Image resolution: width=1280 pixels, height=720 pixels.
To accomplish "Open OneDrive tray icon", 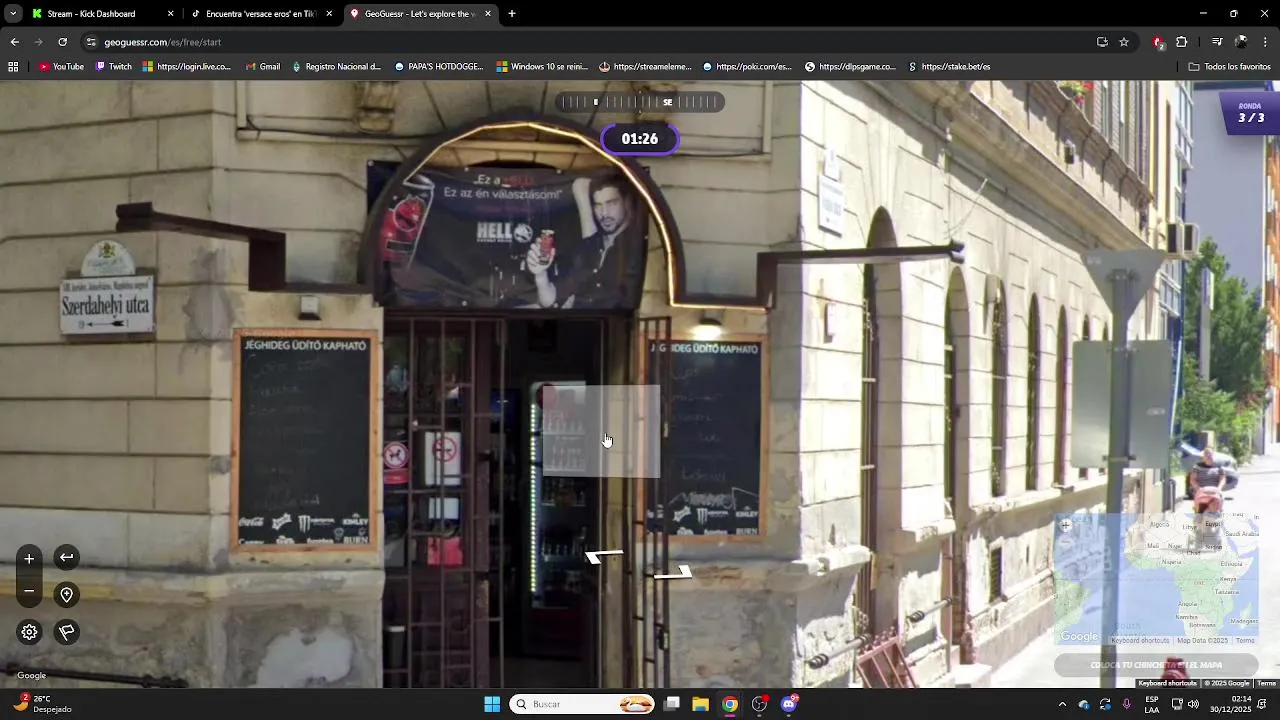I will pyautogui.click(x=1084, y=704).
